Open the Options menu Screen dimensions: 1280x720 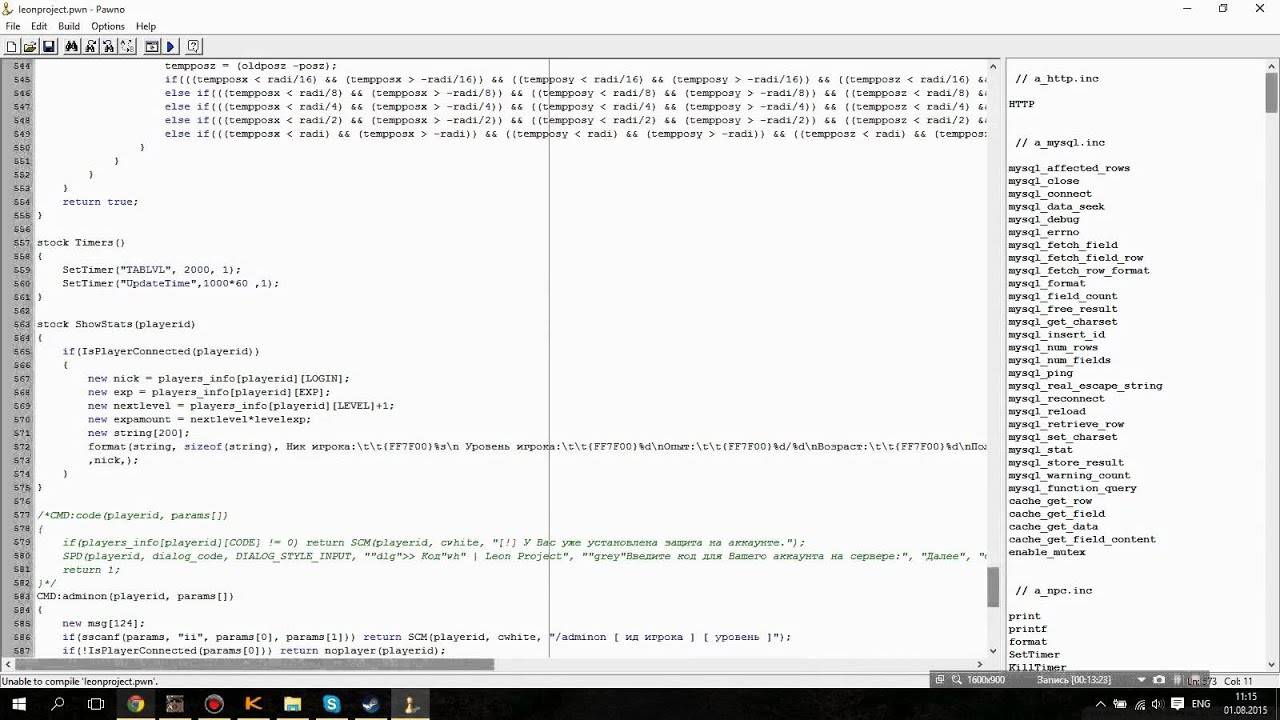(x=108, y=26)
